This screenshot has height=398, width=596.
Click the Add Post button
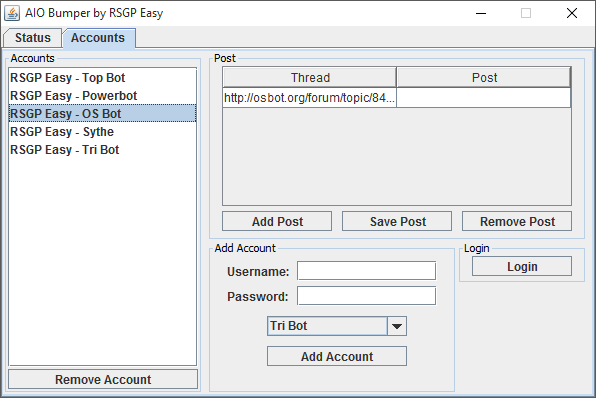[277, 221]
